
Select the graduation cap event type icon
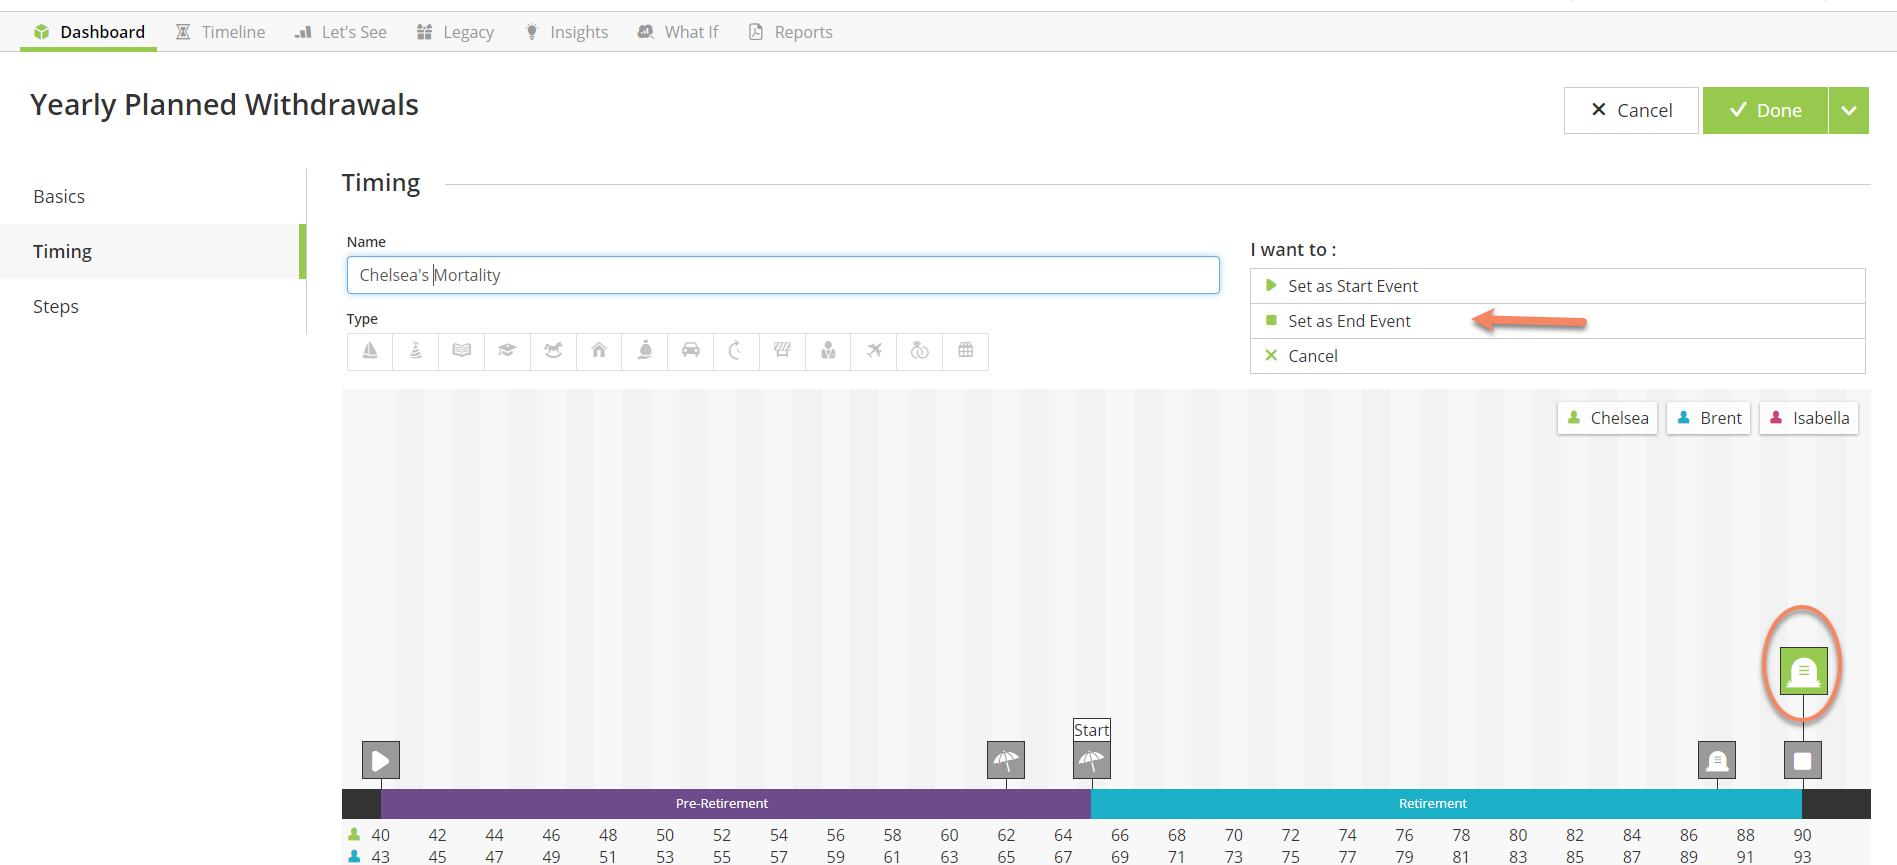pyautogui.click(x=508, y=351)
